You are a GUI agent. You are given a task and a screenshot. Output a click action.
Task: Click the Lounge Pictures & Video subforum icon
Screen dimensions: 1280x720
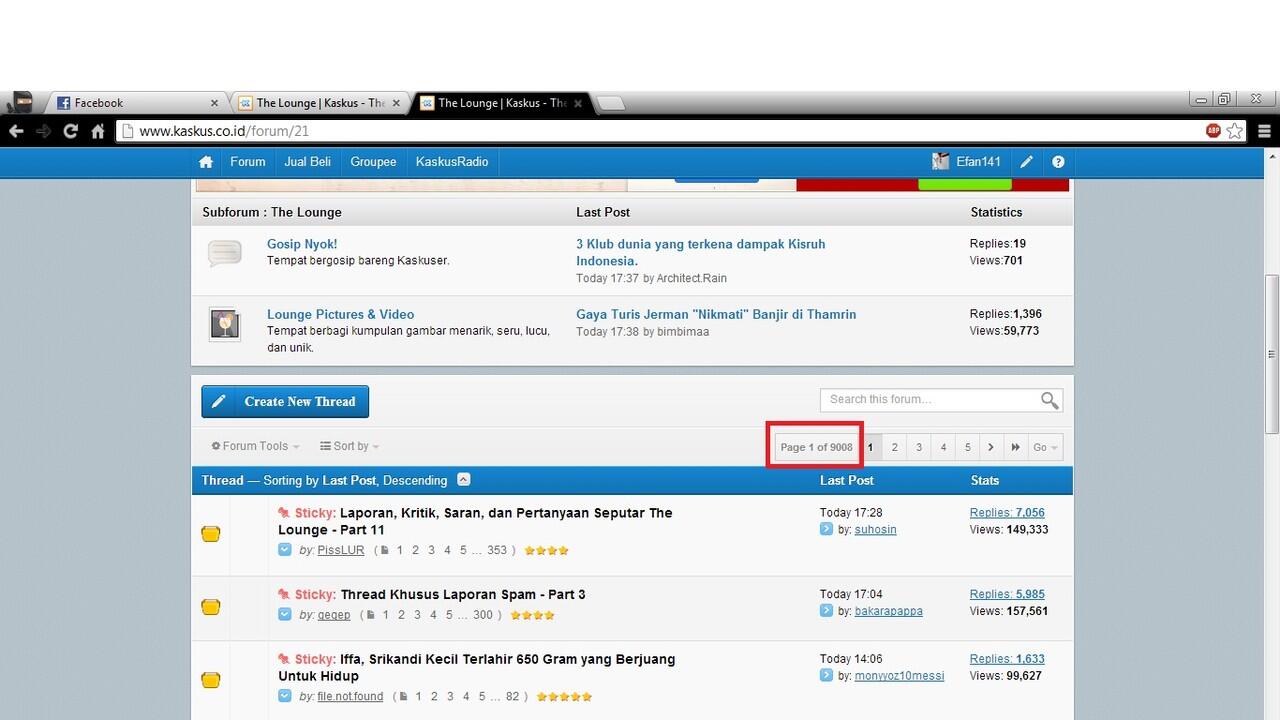[x=225, y=324]
